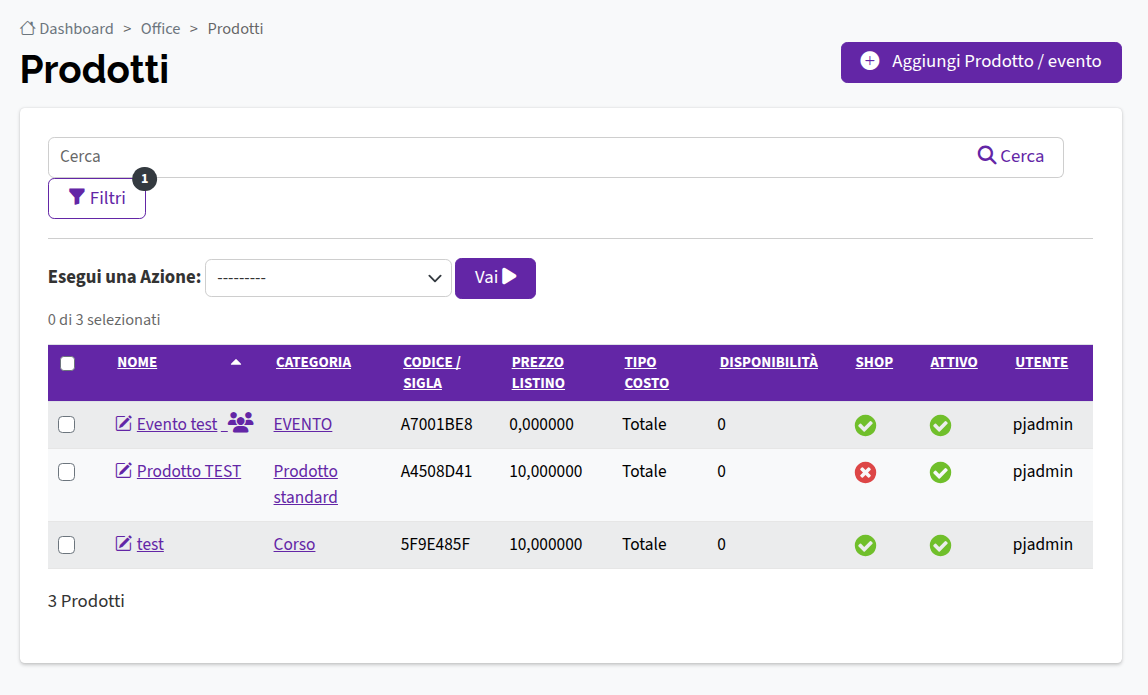Navigate to Office in the breadcrumb
The height and width of the screenshot is (695, 1148).
(x=160, y=29)
